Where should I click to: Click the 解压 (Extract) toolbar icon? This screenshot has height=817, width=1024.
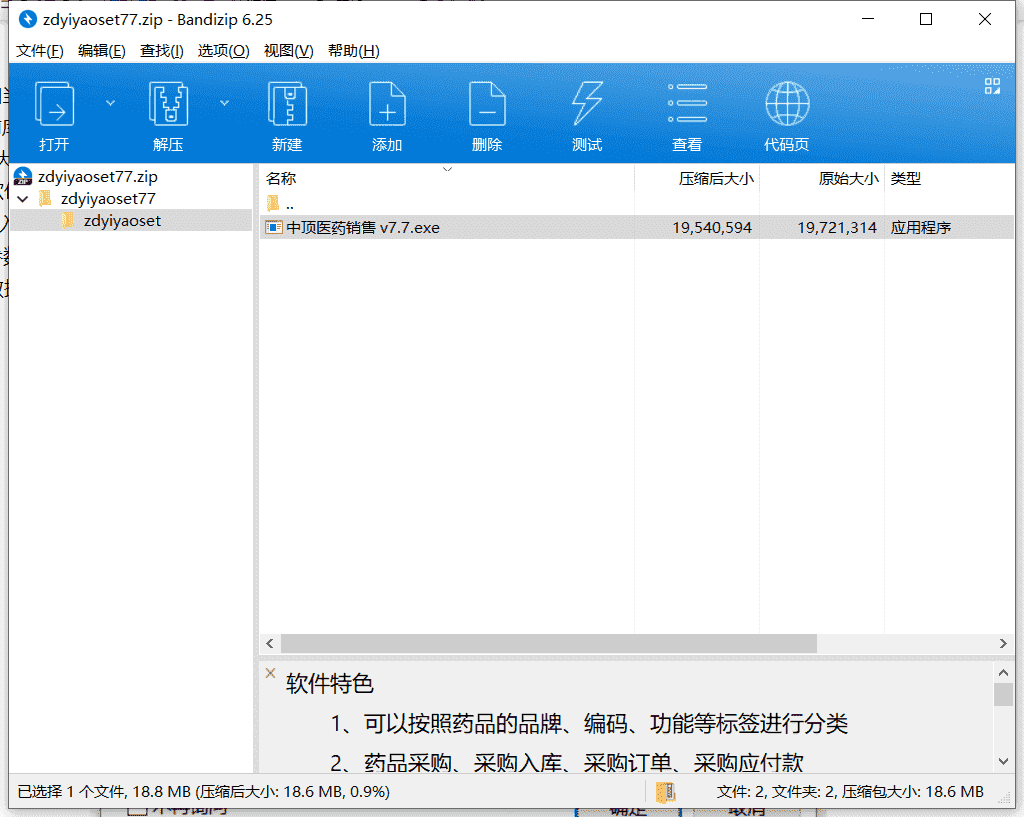tap(168, 104)
